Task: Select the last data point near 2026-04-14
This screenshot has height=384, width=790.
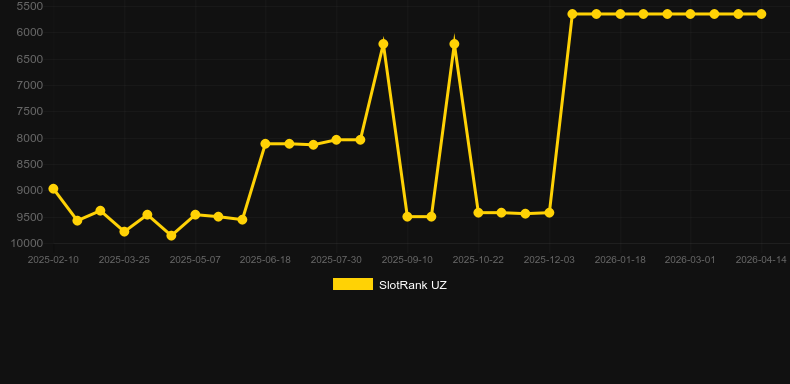Action: coord(761,14)
